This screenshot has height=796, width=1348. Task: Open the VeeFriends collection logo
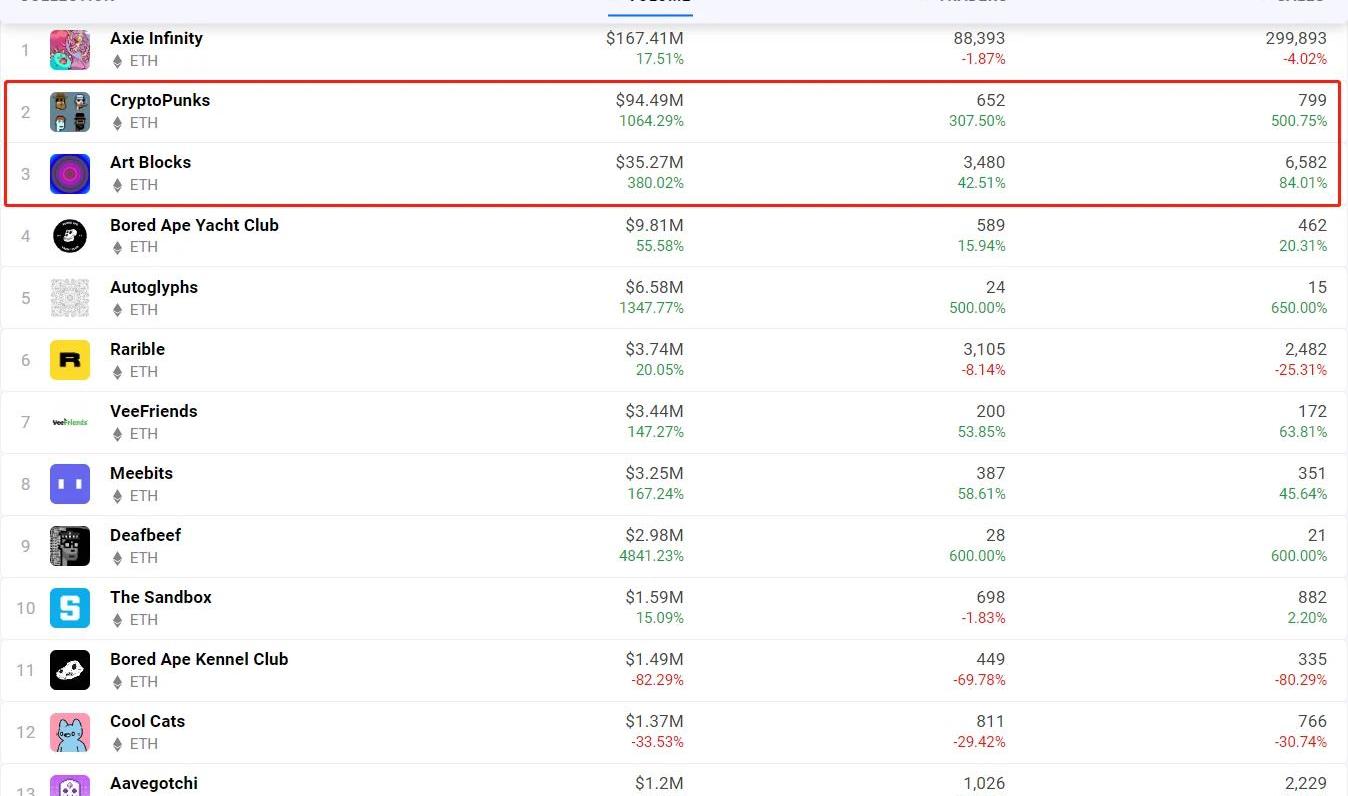(70, 422)
